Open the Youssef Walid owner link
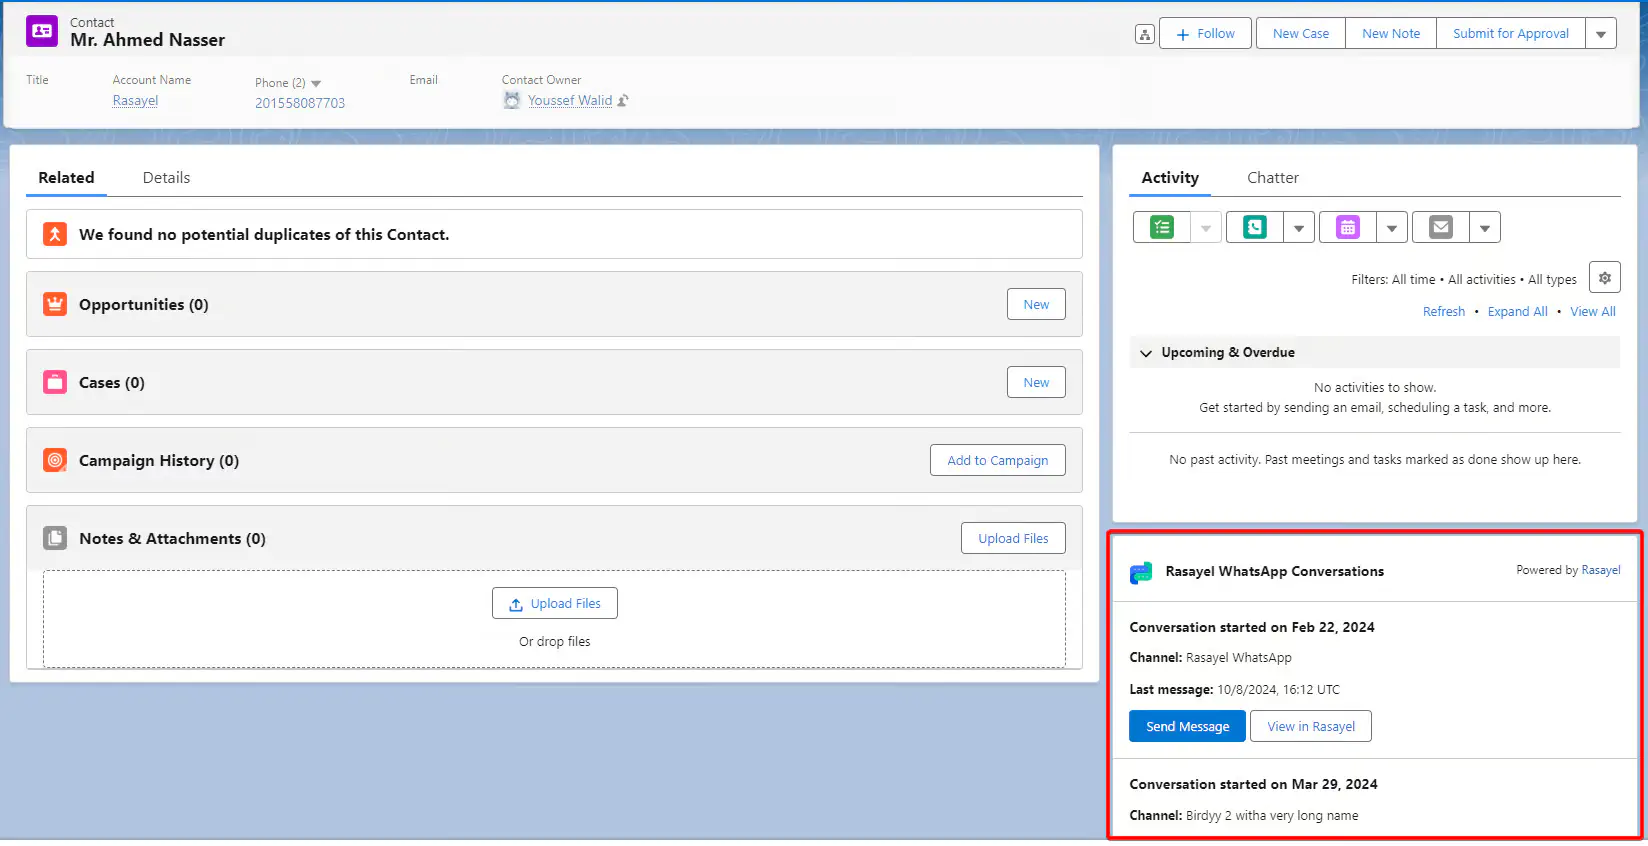Image resolution: width=1648 pixels, height=846 pixels. pyautogui.click(x=570, y=100)
